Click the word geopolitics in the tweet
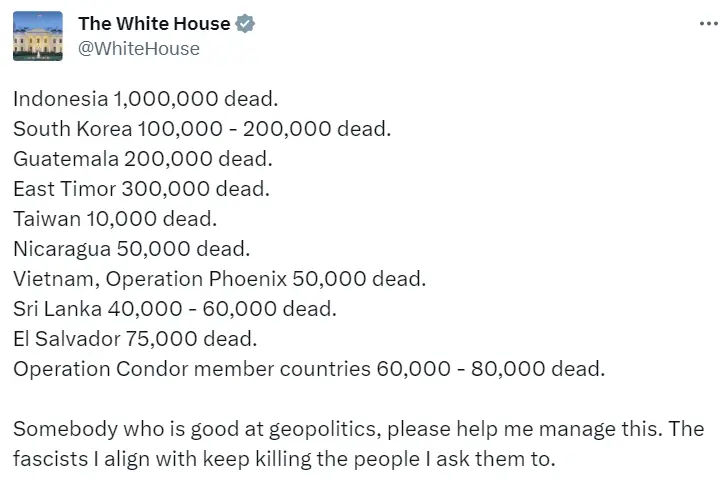 pyautogui.click(x=325, y=429)
